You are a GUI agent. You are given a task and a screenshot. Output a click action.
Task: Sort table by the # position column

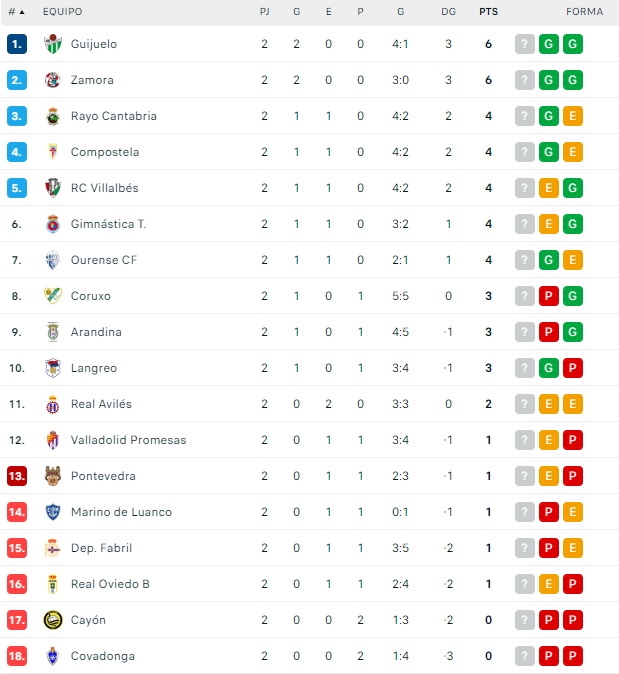16,12
